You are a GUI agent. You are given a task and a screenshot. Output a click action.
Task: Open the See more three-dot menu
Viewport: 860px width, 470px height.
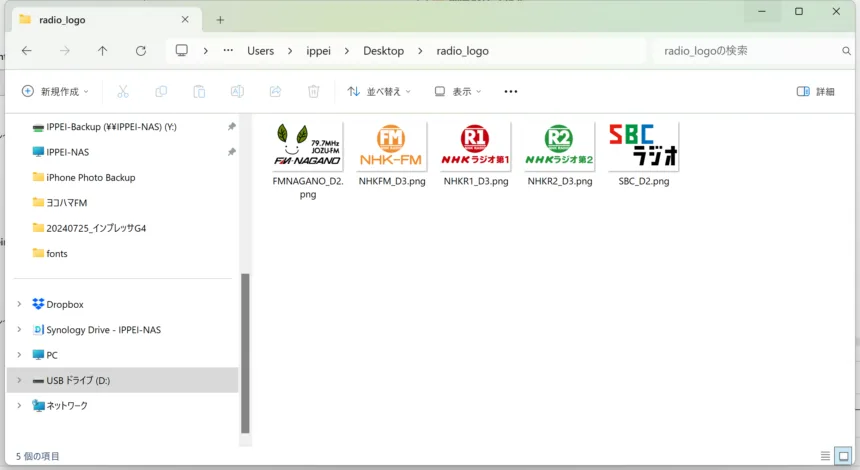tap(511, 92)
